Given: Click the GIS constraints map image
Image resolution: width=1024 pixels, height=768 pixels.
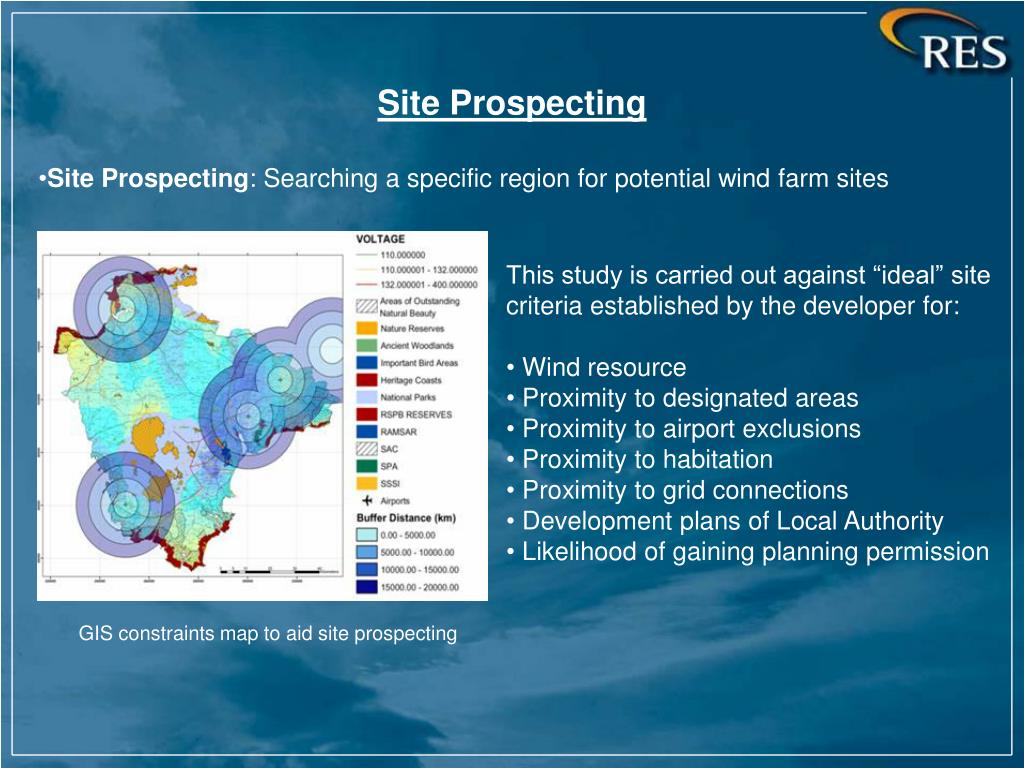Looking at the screenshot, I should click(x=263, y=416).
